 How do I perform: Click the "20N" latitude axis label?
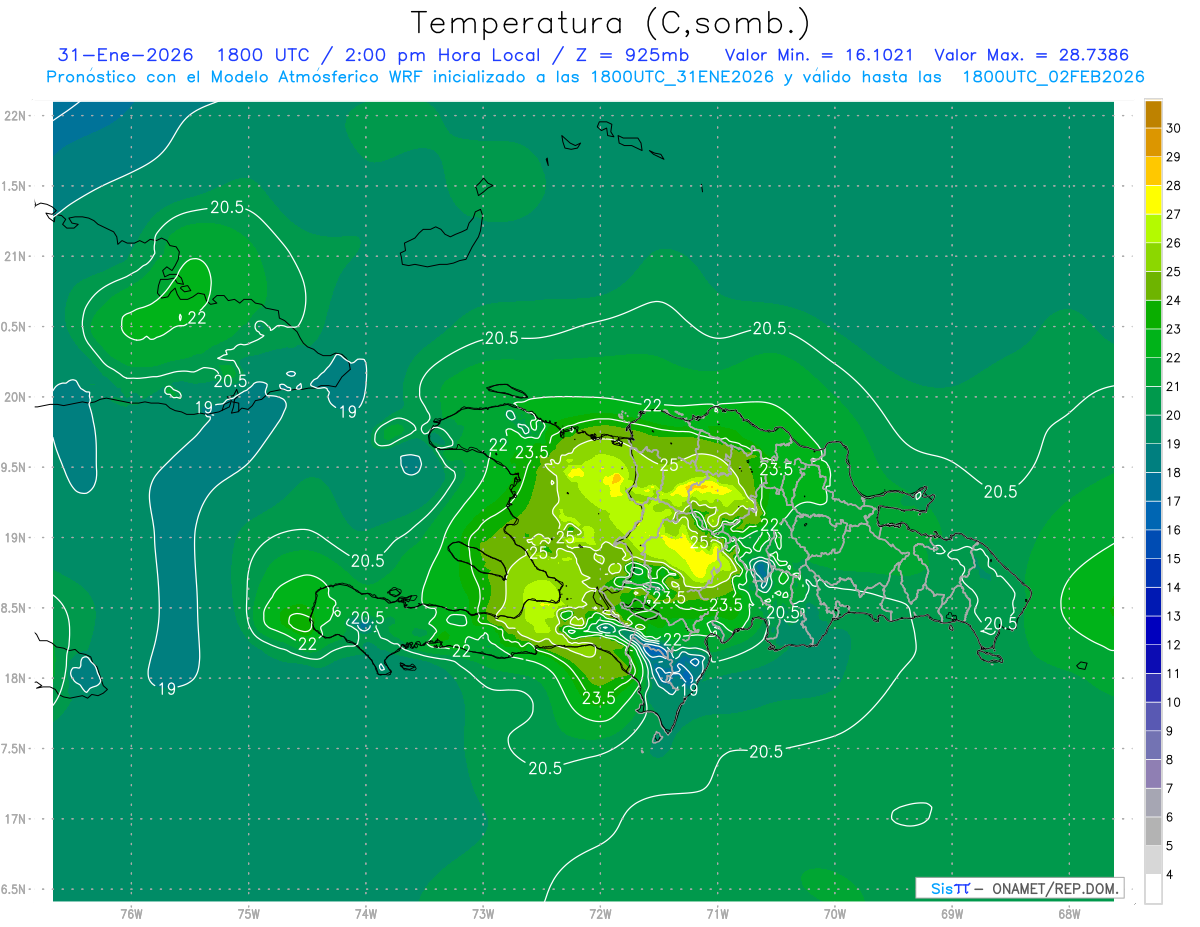pyautogui.click(x=16, y=397)
